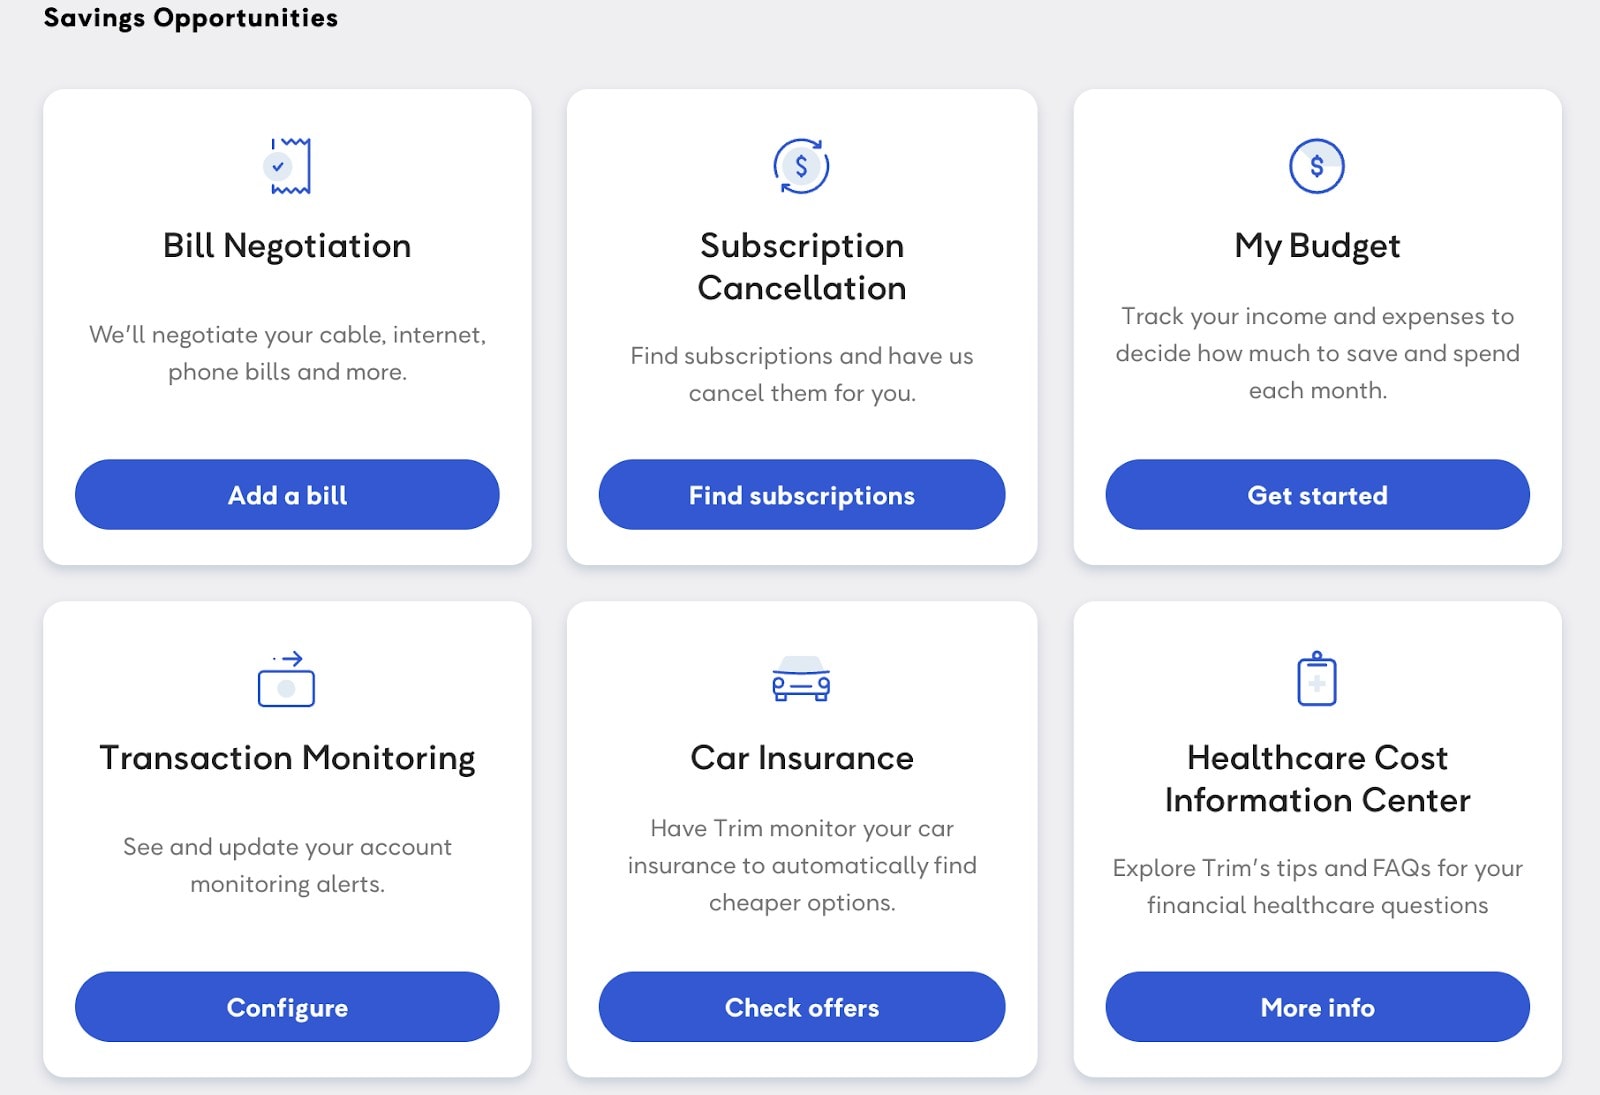This screenshot has height=1095, width=1600.
Task: Click the Subscription Cancellation heading
Action: pos(802,267)
